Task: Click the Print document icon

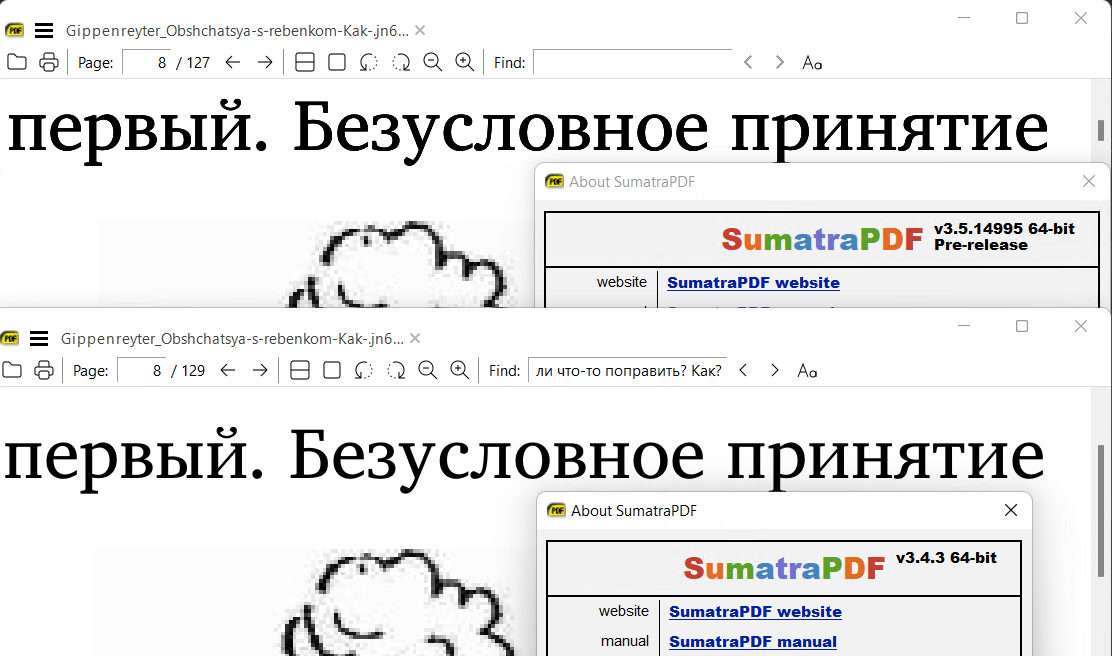Action: tap(48, 62)
